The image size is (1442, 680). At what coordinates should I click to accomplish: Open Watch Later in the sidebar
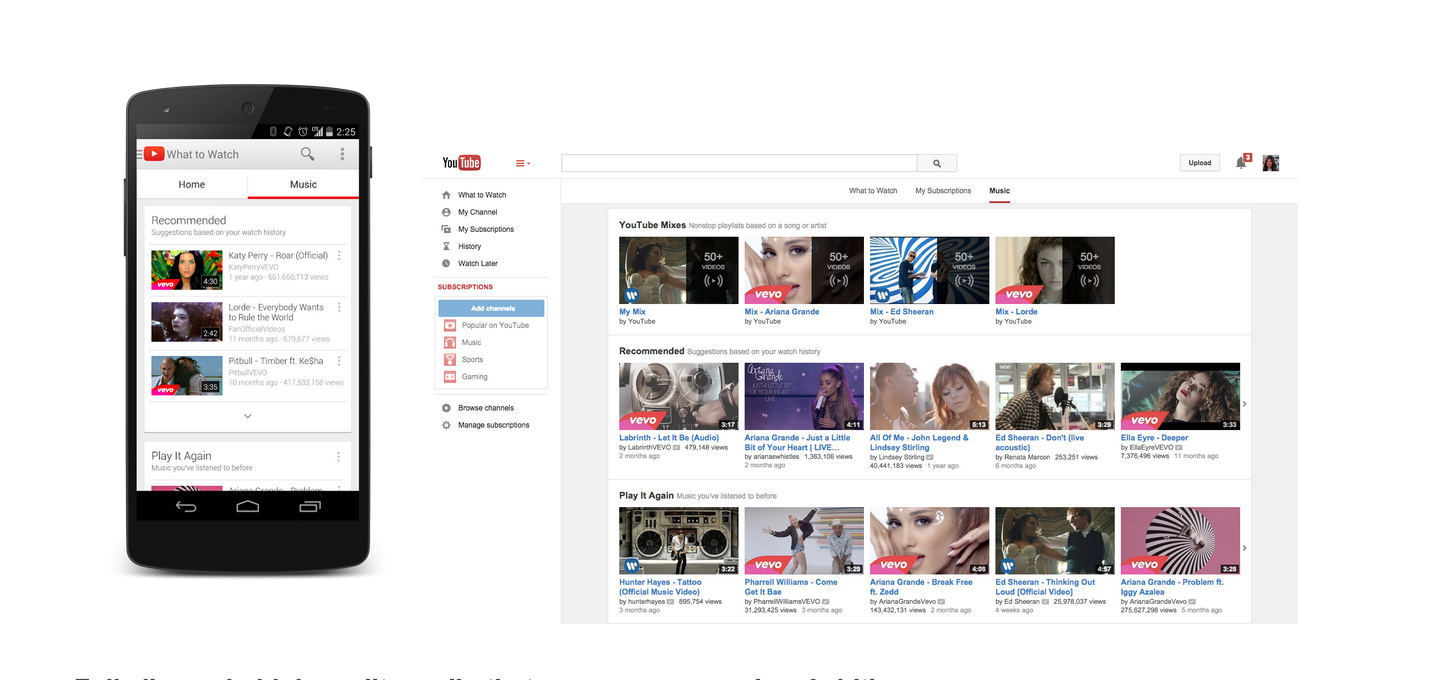478,263
